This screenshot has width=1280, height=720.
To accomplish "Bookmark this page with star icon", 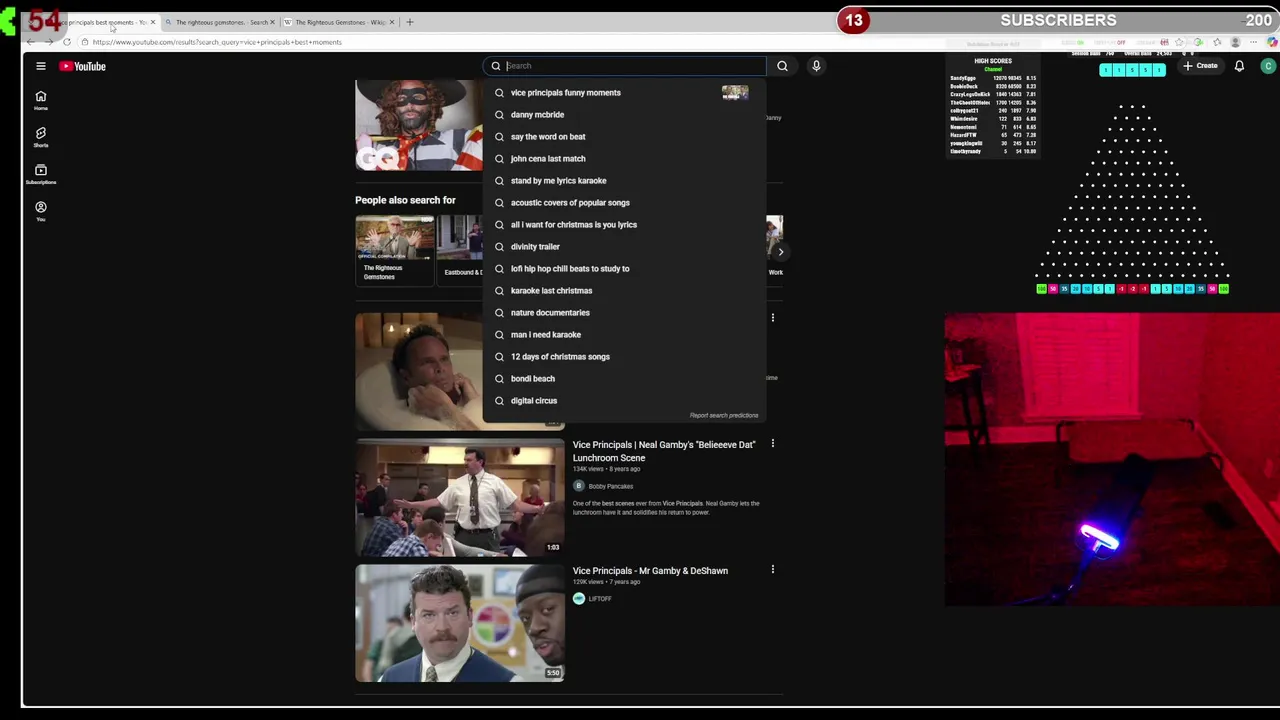I will (x=1180, y=42).
